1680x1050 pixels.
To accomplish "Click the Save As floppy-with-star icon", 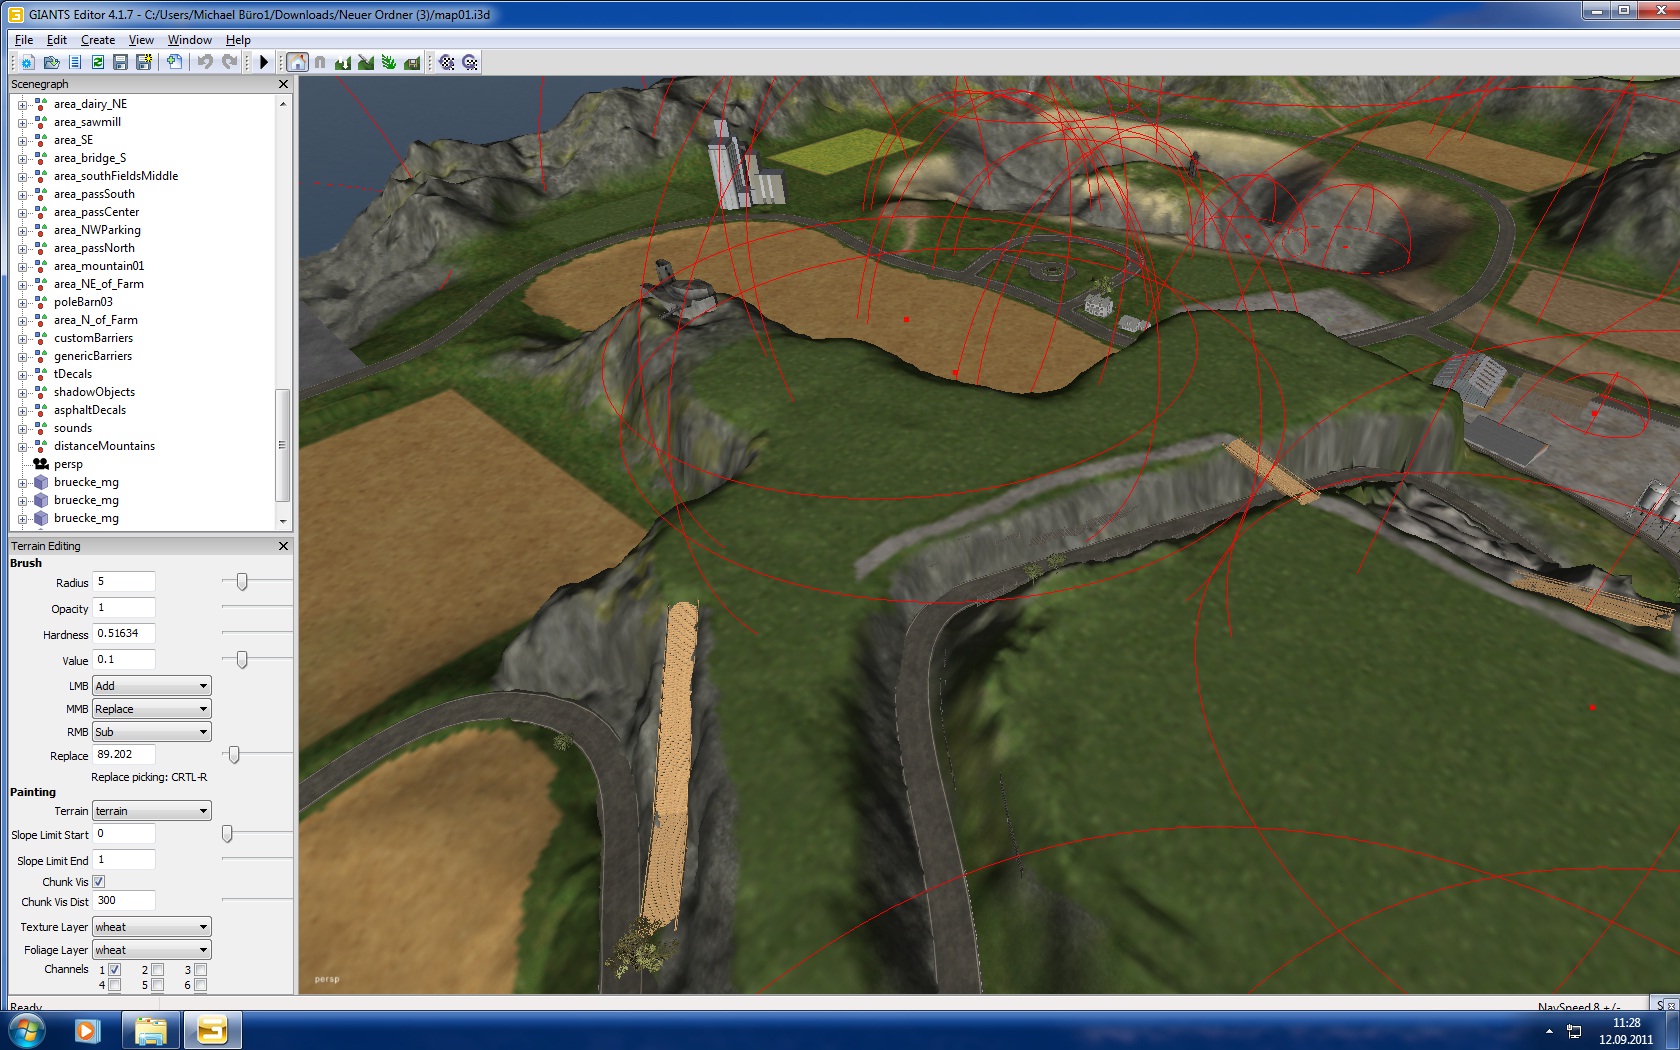I will (x=144, y=62).
